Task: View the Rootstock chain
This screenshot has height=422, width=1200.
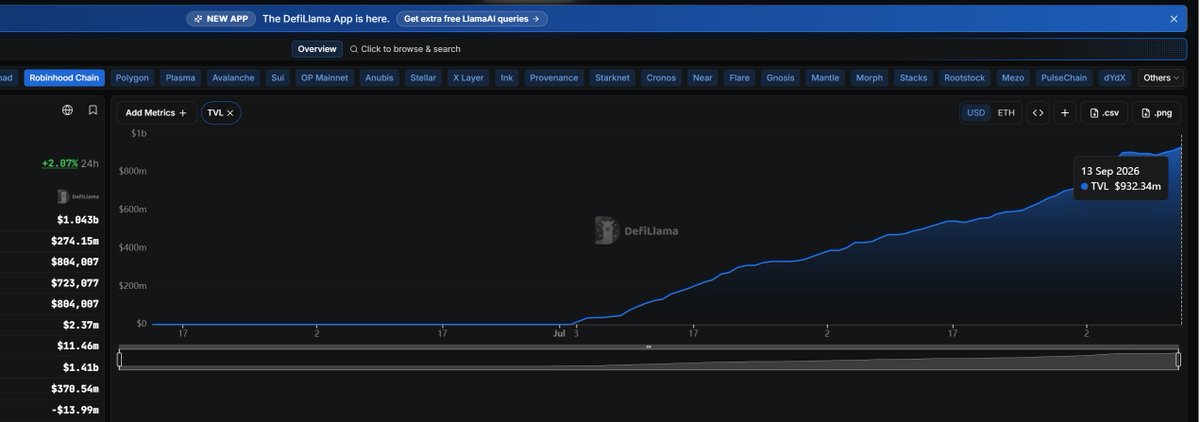Action: [x=964, y=77]
